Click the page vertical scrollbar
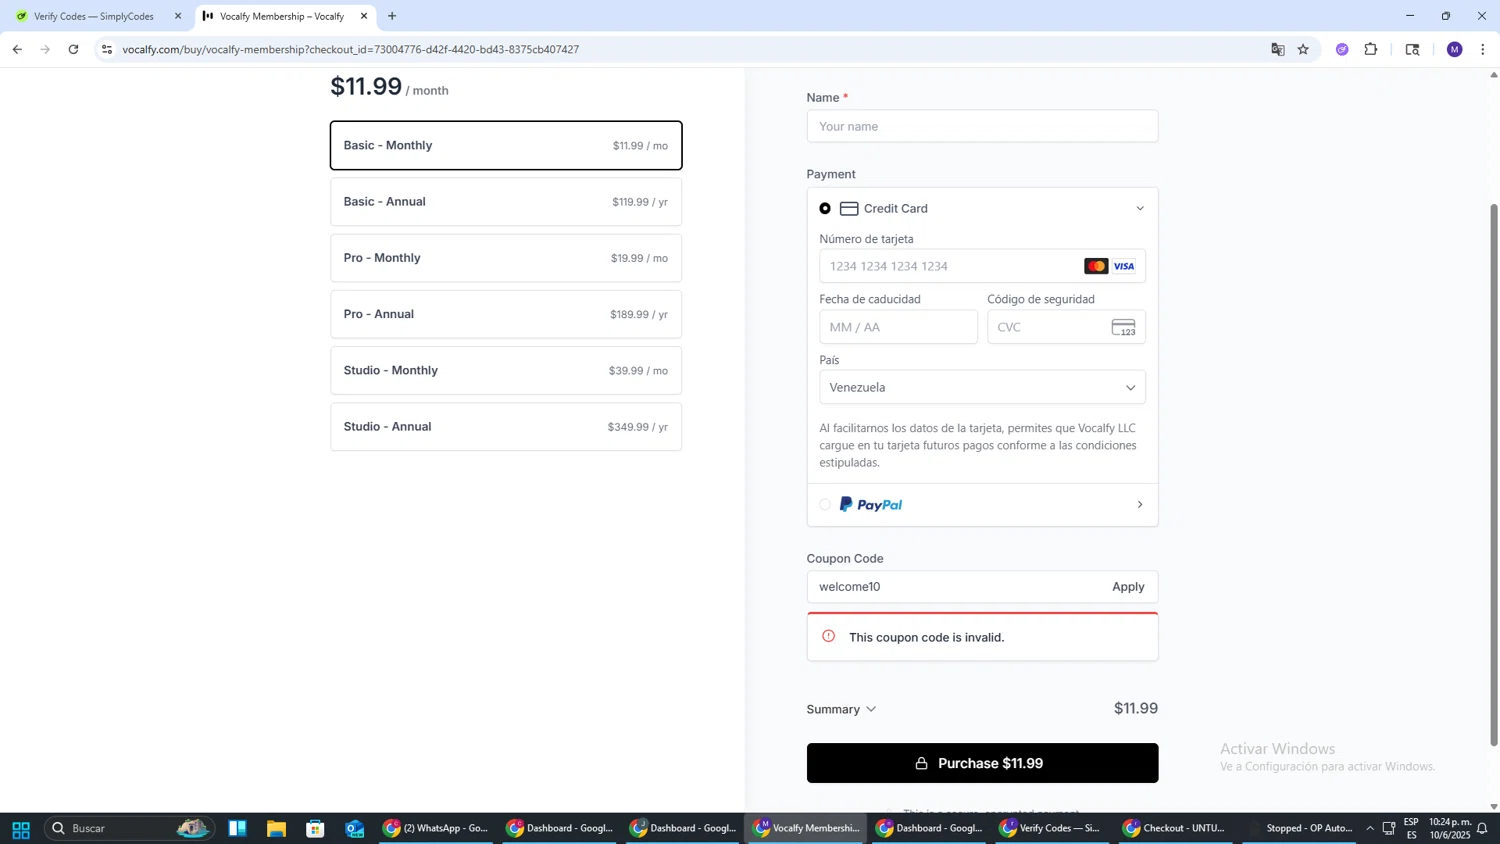Image resolution: width=1500 pixels, height=844 pixels. coord(1494,475)
